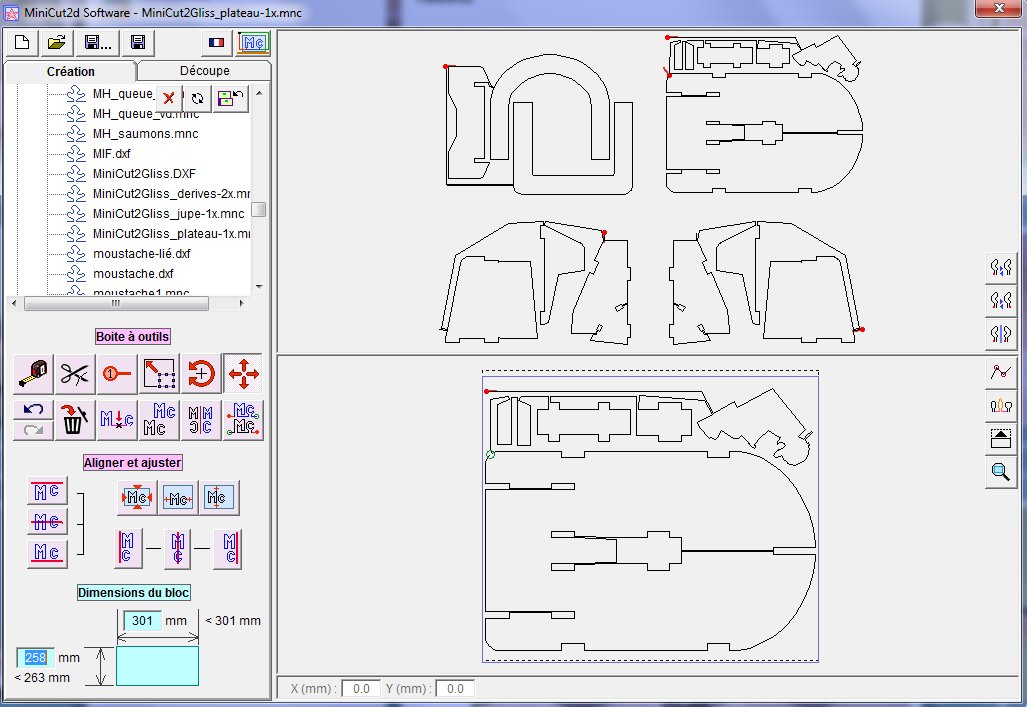Switch to the Création tab
Viewport: 1027px width, 707px height.
pyautogui.click(x=71, y=71)
